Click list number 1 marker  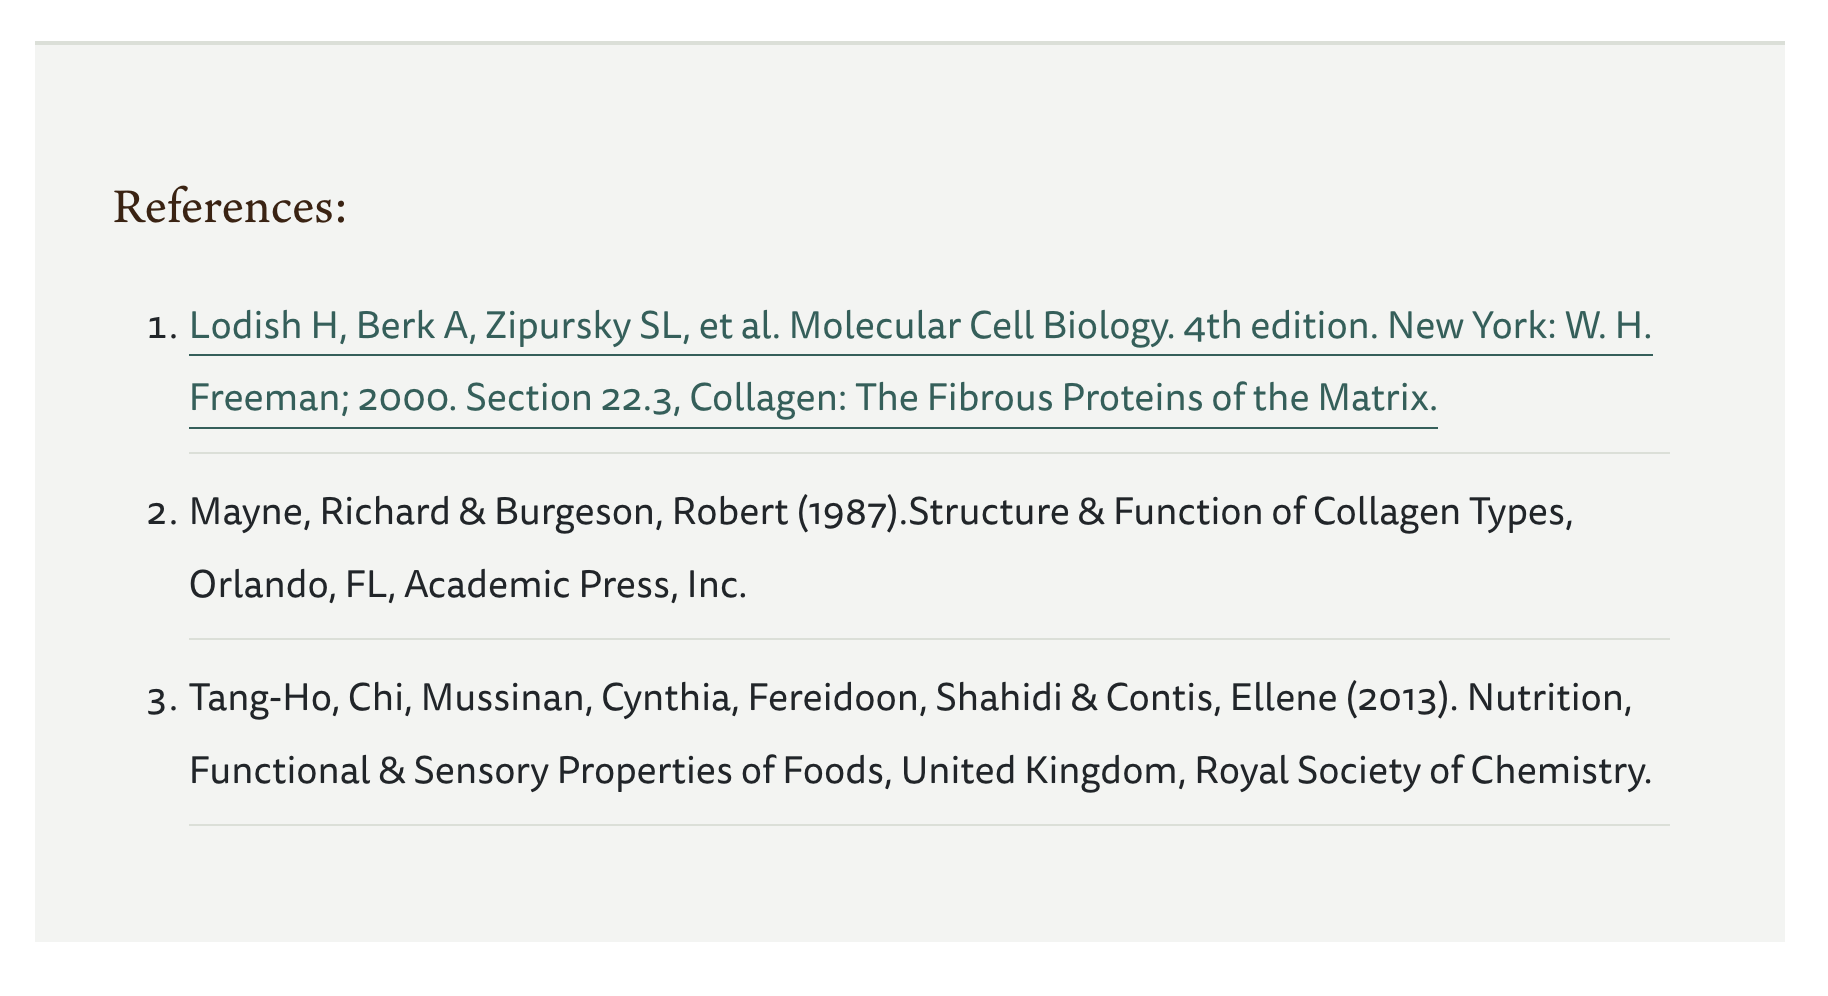coord(161,328)
